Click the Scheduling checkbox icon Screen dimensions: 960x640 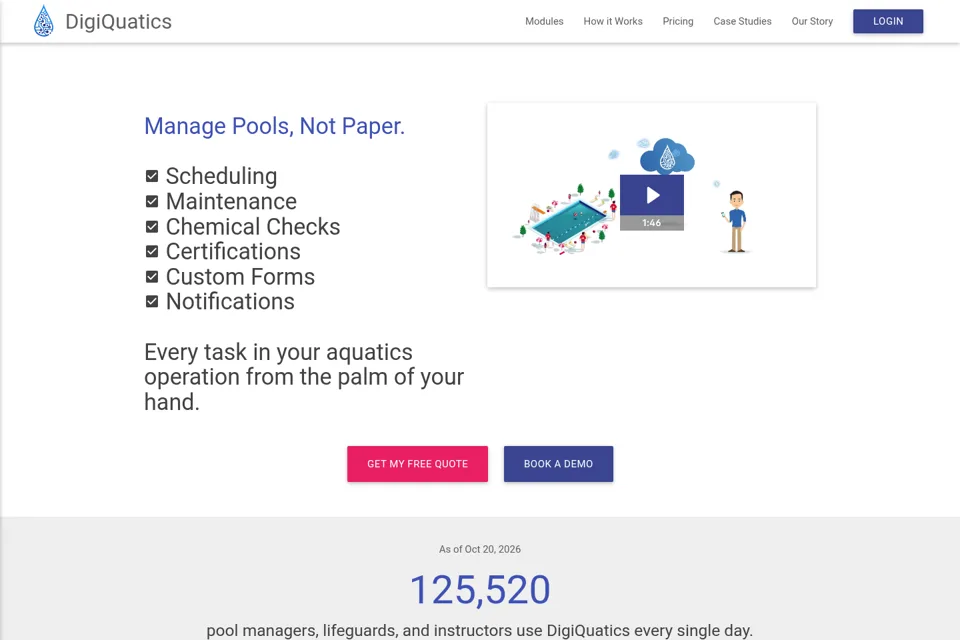[x=152, y=176]
